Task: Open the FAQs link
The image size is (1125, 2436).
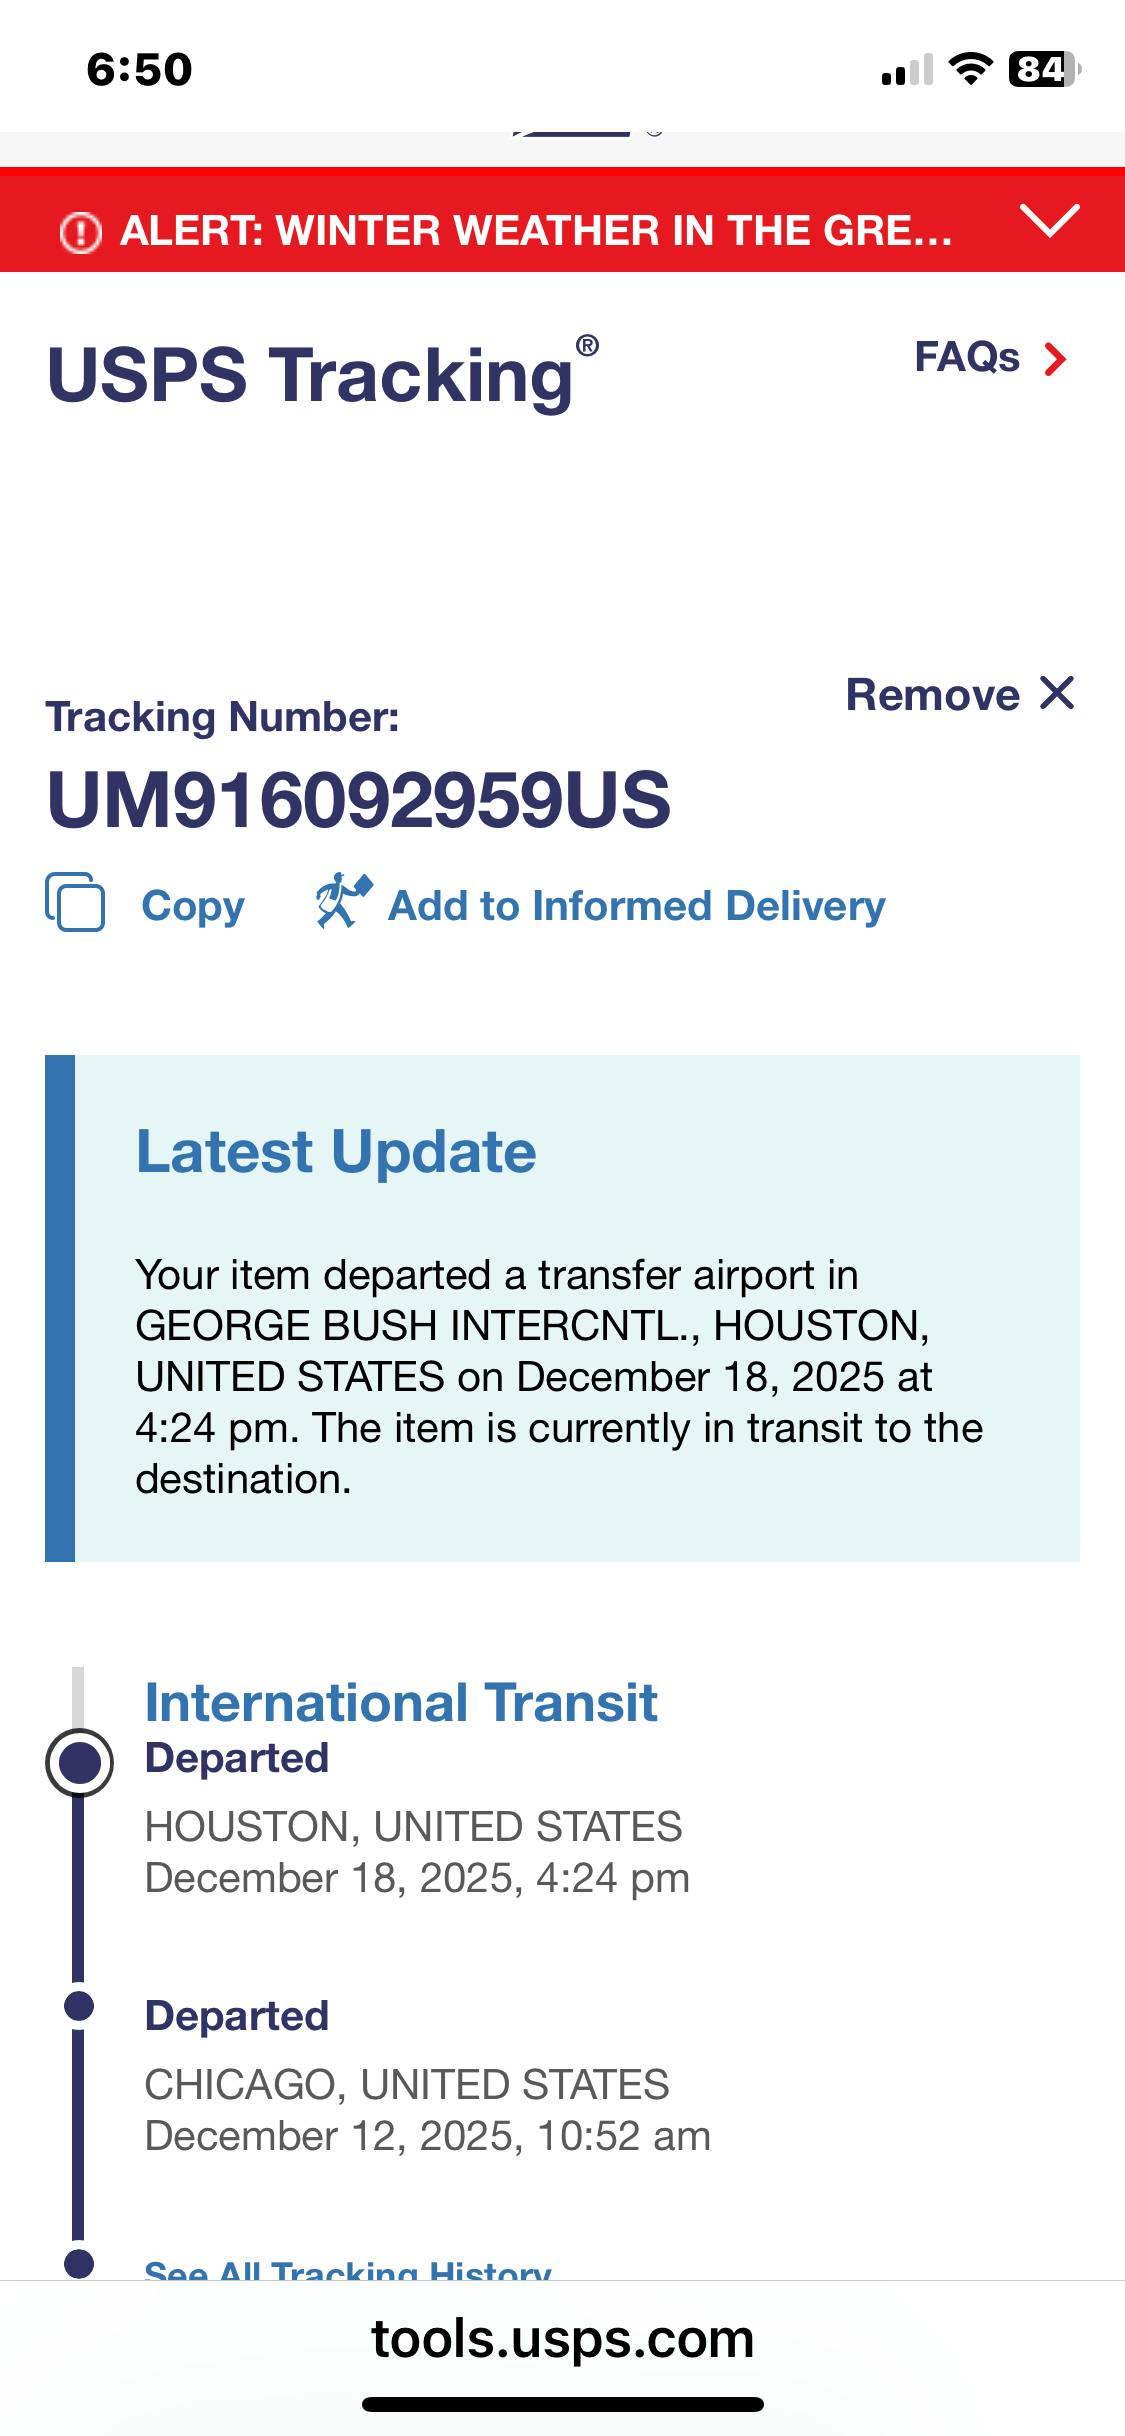Action: coord(966,357)
